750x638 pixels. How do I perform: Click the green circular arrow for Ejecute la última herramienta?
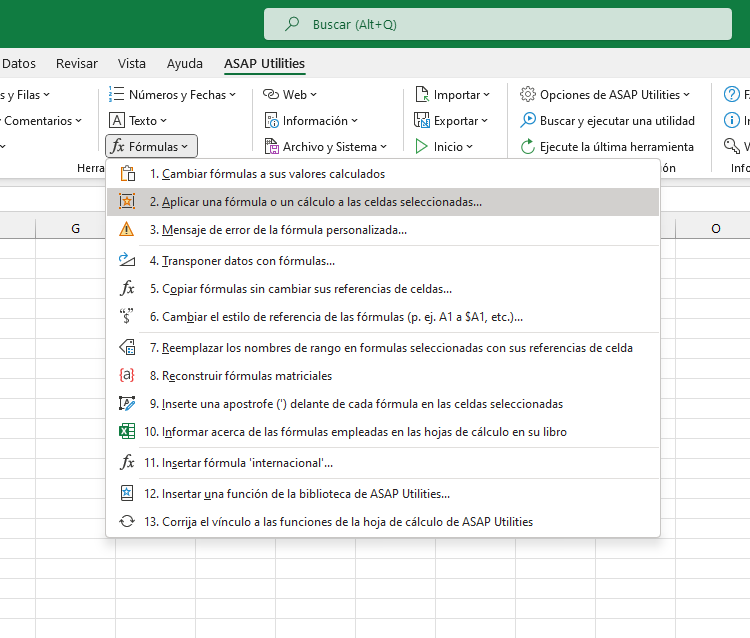(528, 146)
